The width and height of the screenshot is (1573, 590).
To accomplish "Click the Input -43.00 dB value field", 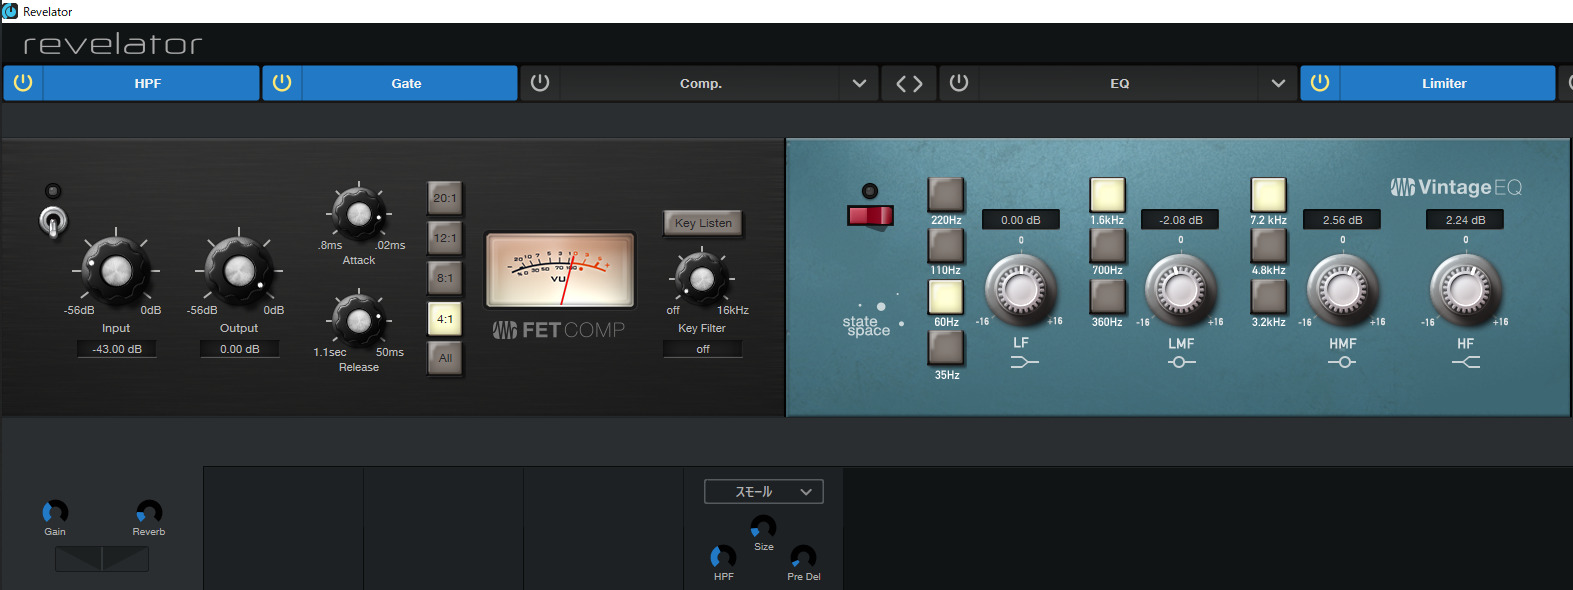I will pos(116,349).
